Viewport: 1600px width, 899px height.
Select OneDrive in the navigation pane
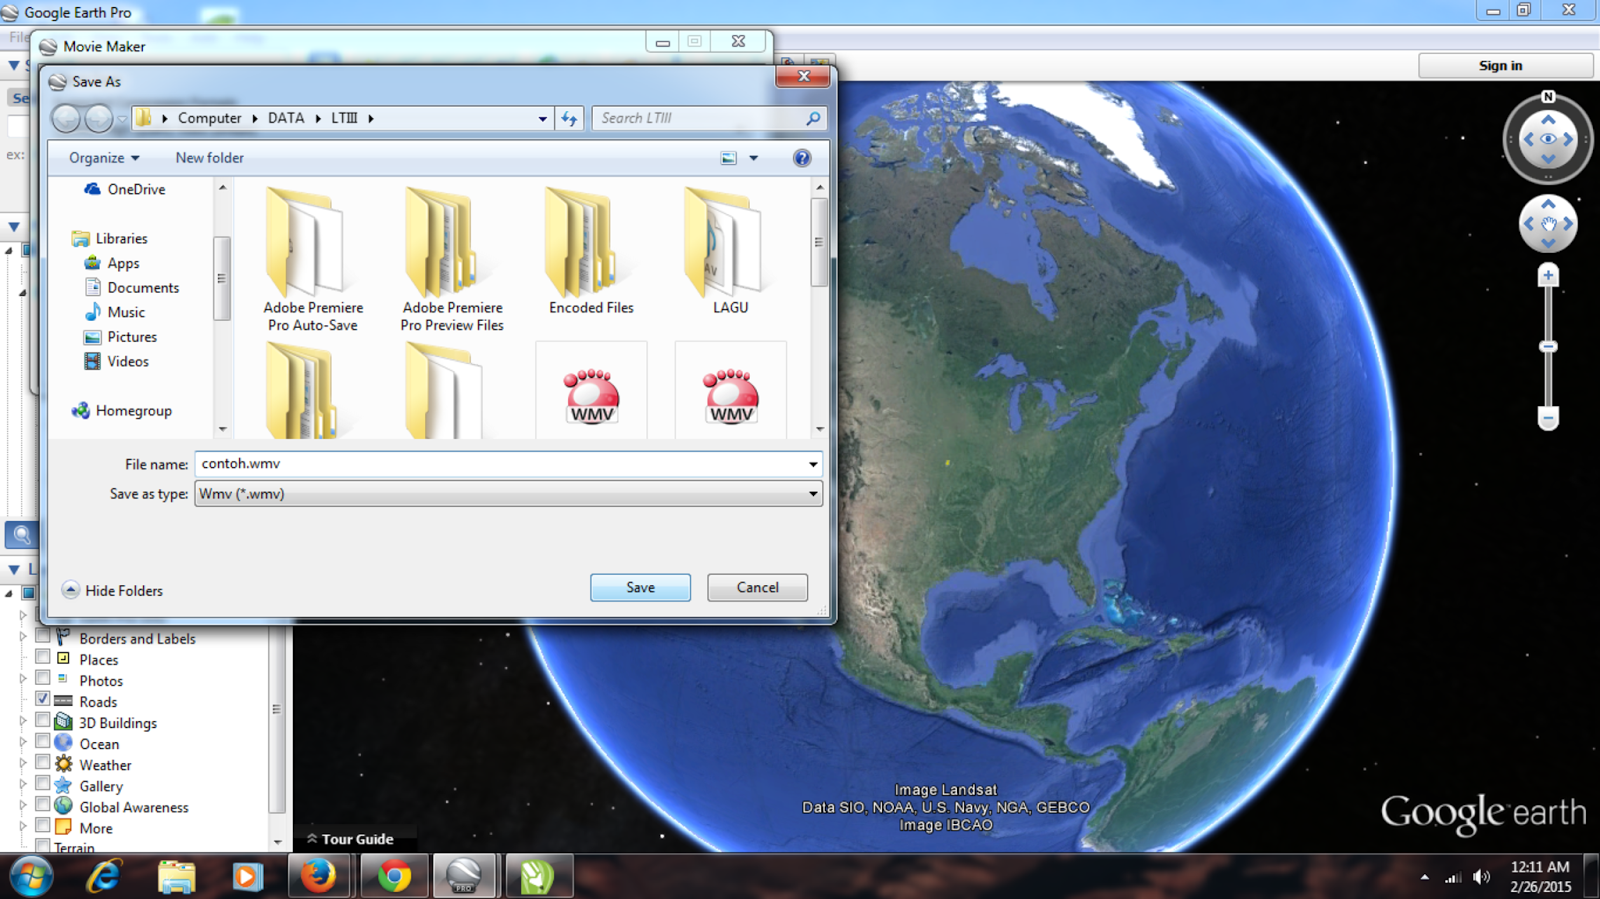point(125,189)
